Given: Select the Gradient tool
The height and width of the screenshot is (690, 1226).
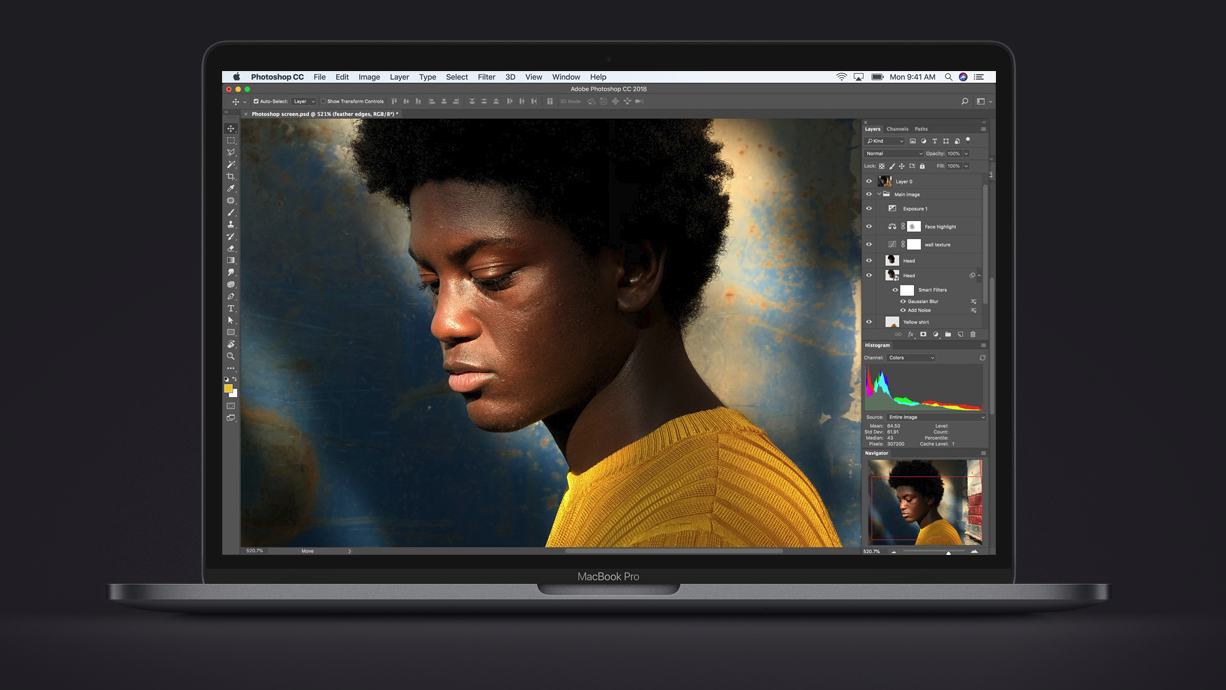Looking at the screenshot, I should (231, 261).
